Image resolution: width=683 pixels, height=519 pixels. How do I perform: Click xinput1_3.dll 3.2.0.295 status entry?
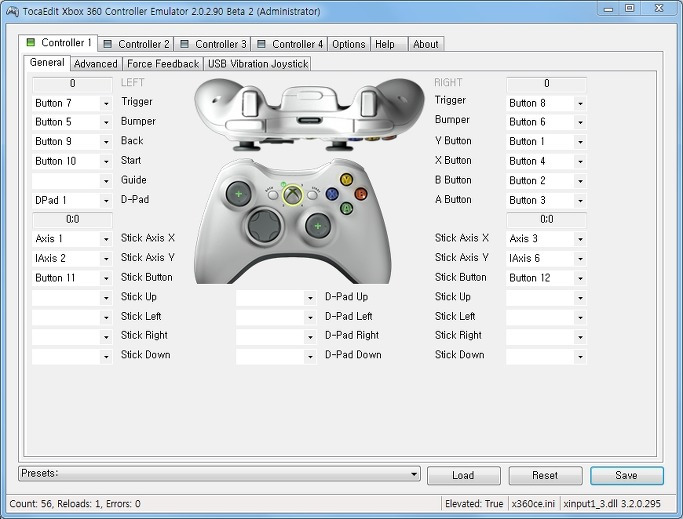coord(612,504)
